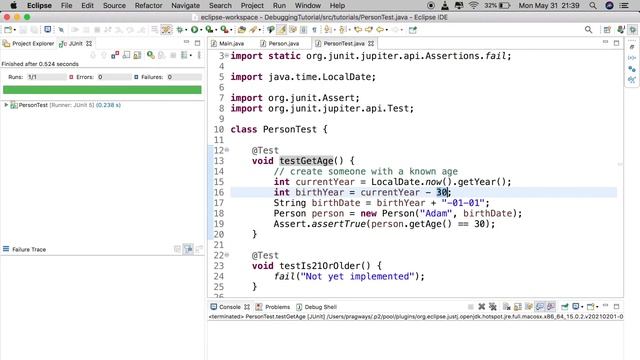This screenshot has width=640, height=360.
Task: Click the green JUnit progress bar
Action: click(x=102, y=90)
